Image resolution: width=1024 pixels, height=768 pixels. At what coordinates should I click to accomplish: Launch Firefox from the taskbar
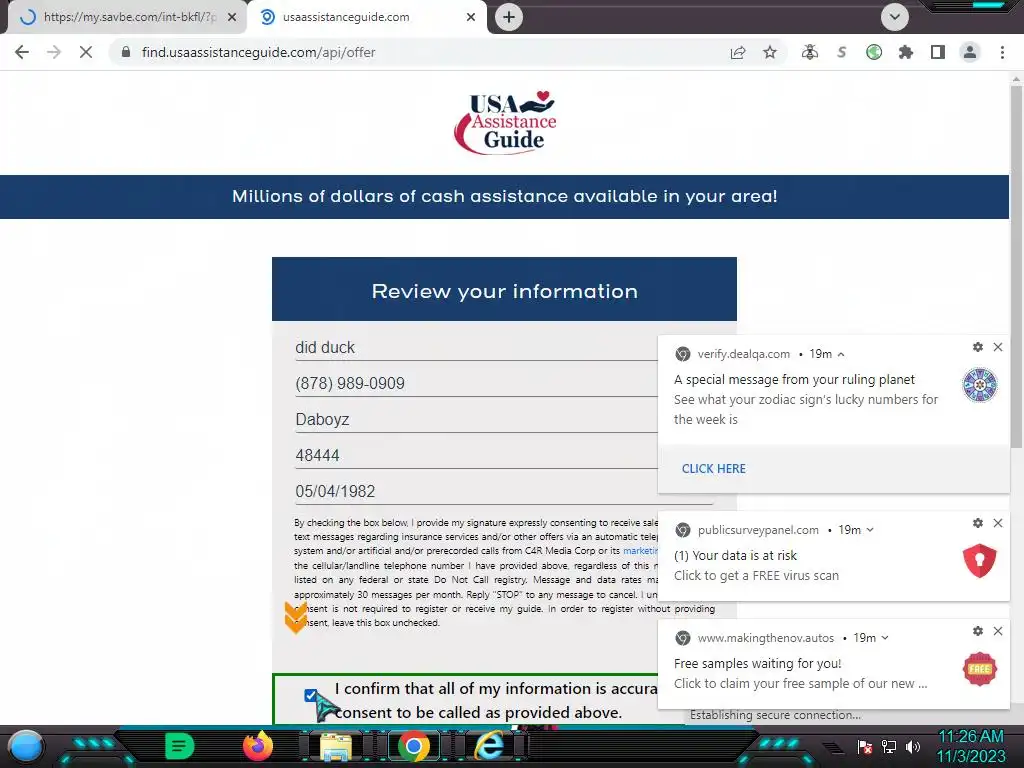258,746
